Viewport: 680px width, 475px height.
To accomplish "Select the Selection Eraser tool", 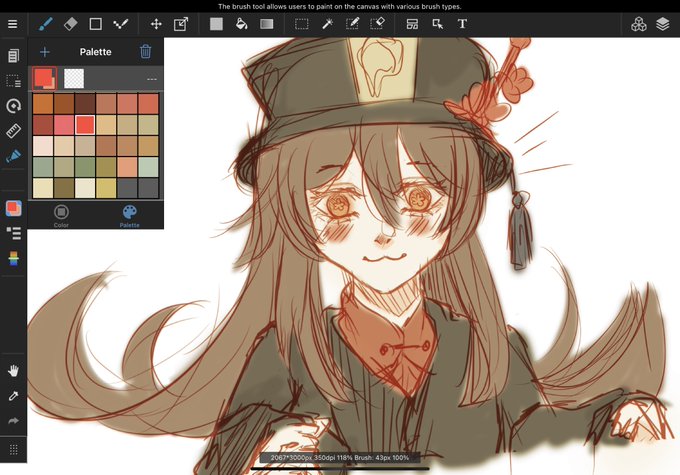I will [377, 24].
